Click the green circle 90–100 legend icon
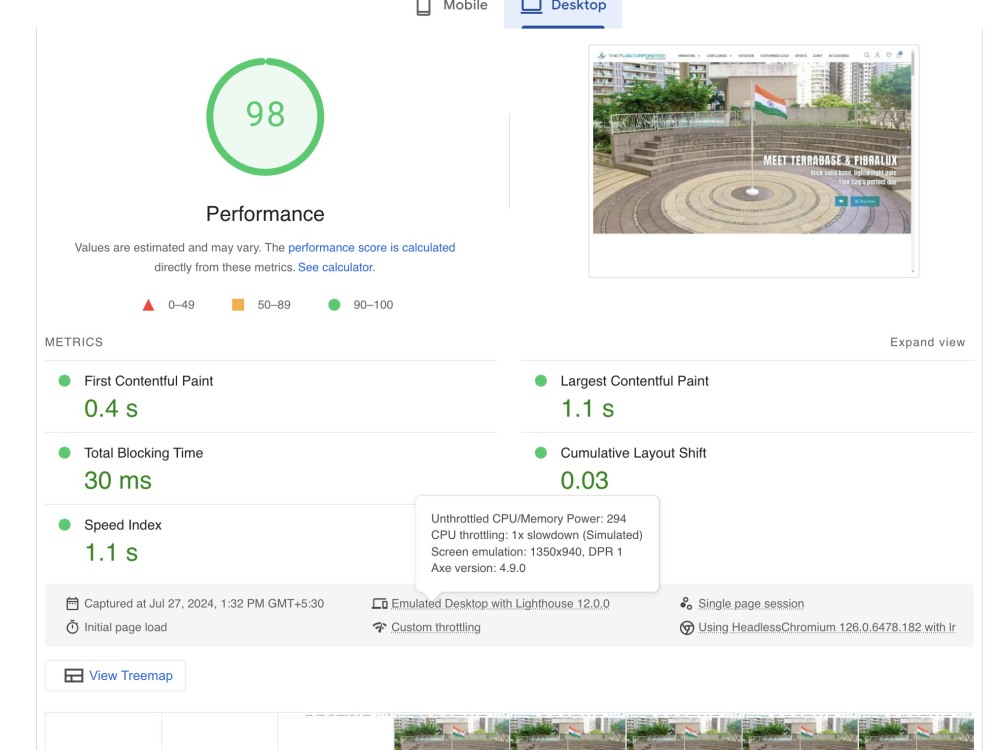The height and width of the screenshot is (750, 1000). pyautogui.click(x=334, y=305)
